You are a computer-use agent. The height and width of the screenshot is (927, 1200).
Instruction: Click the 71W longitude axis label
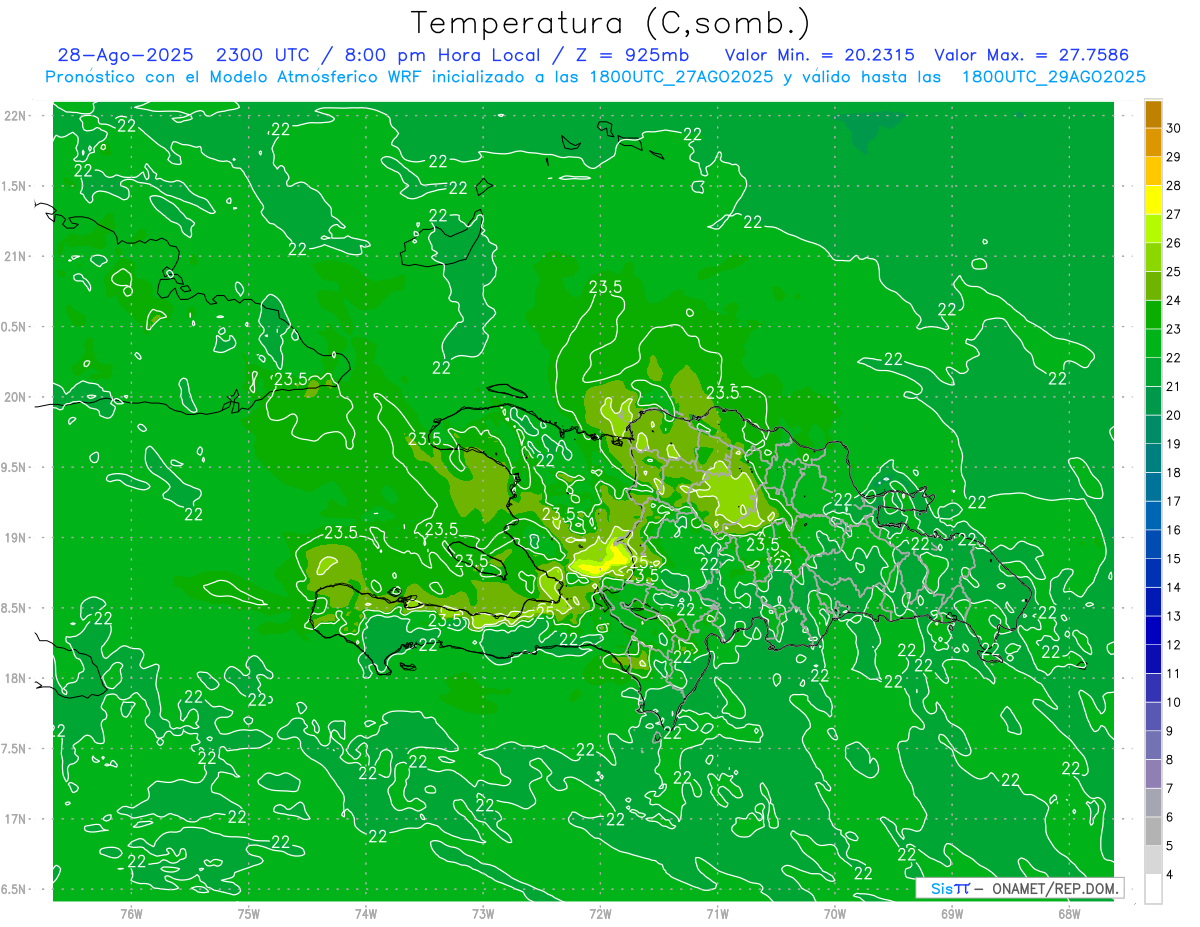(717, 914)
